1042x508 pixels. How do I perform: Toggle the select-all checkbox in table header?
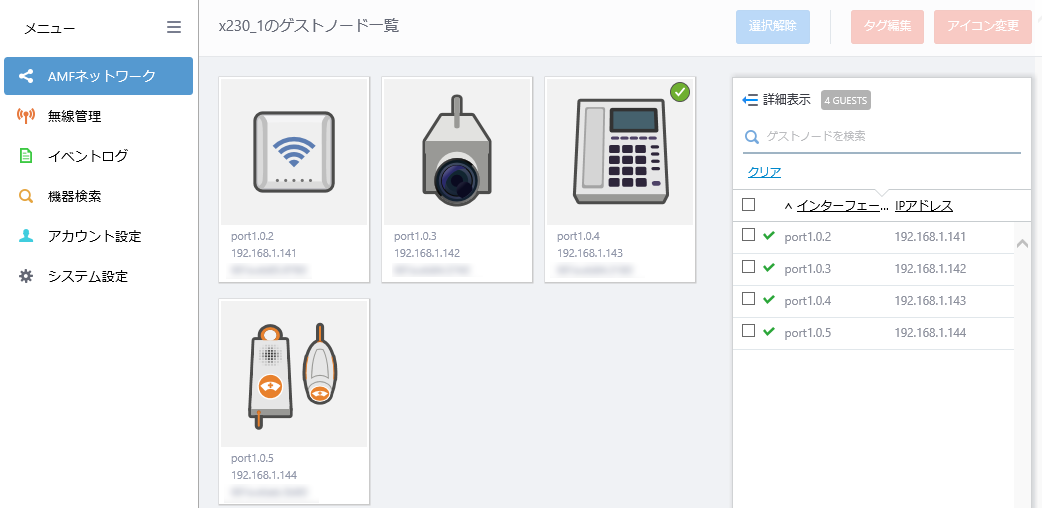[748, 205]
